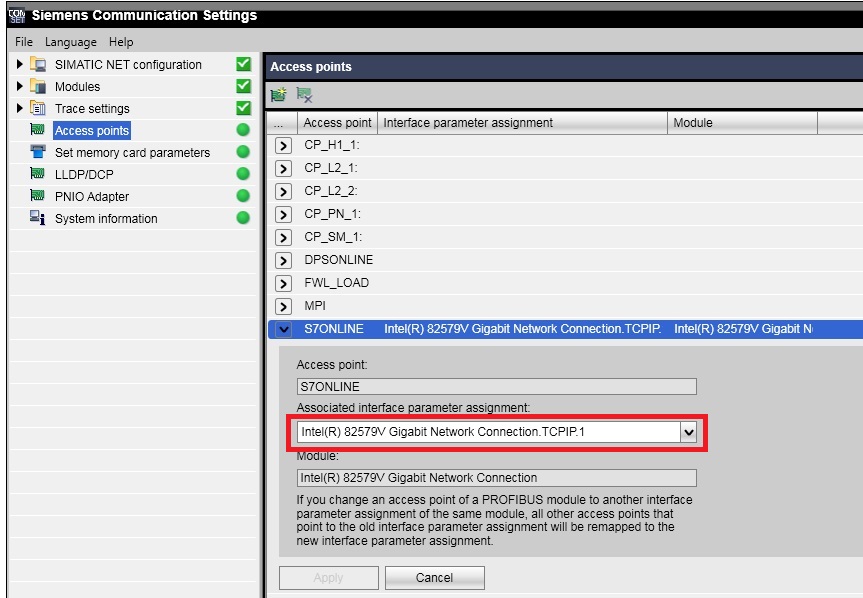Select System information in the navigation tree

pos(106,218)
